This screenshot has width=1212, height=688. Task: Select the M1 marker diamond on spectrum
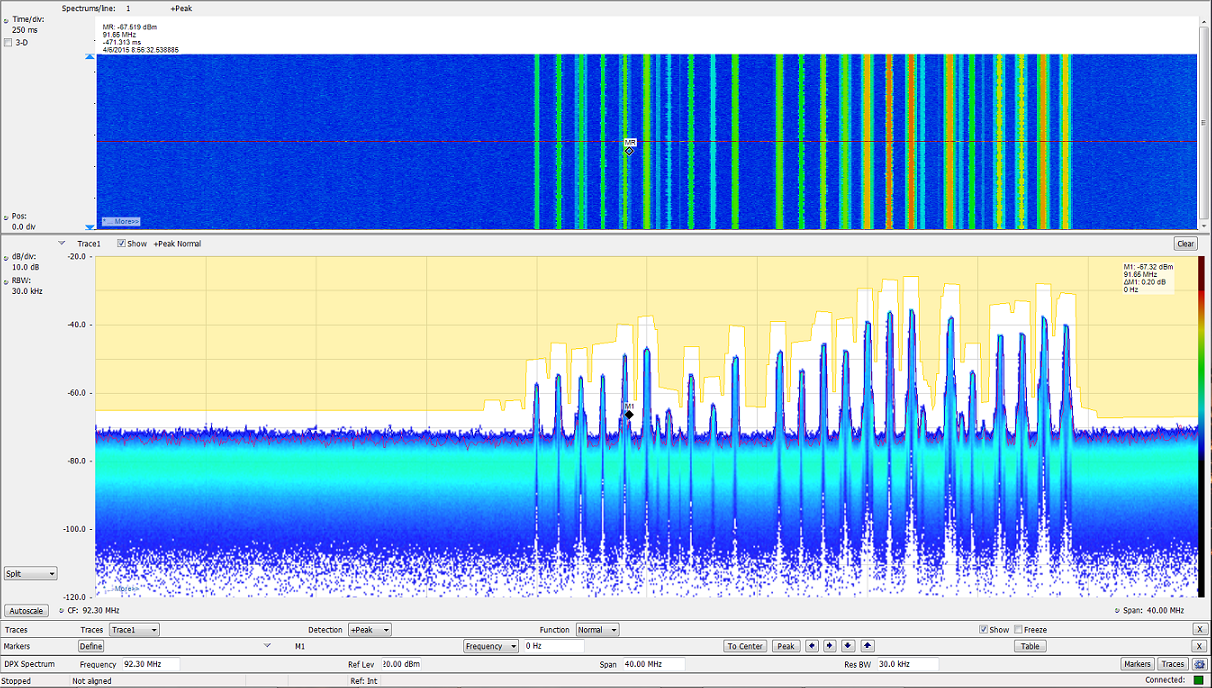[629, 414]
